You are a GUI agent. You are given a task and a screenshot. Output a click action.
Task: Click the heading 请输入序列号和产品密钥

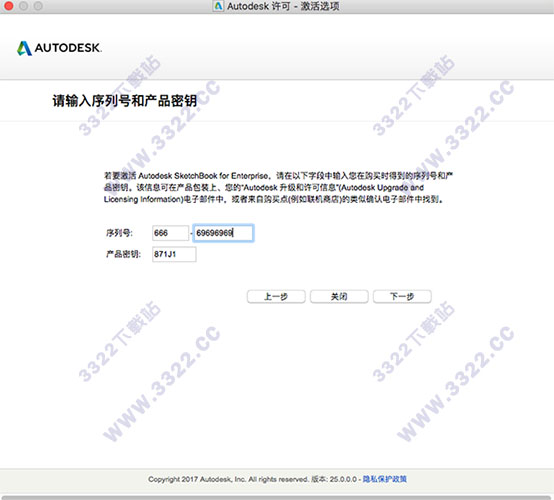pyautogui.click(x=125, y=101)
